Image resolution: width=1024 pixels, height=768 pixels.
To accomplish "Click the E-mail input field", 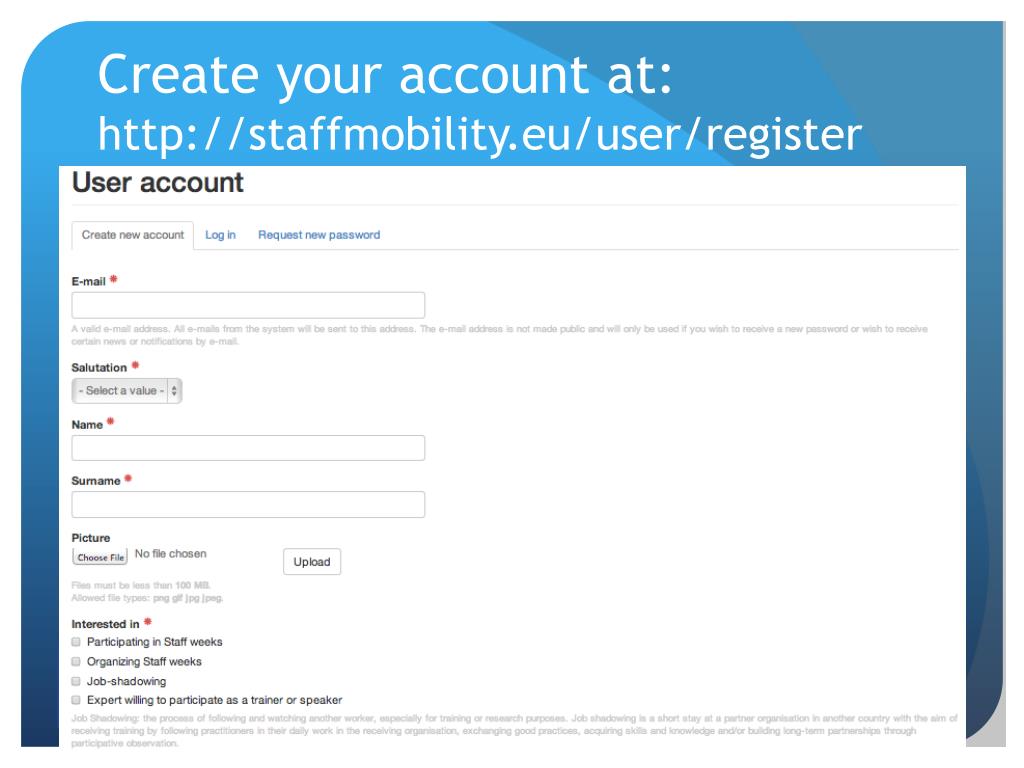I will click(248, 305).
